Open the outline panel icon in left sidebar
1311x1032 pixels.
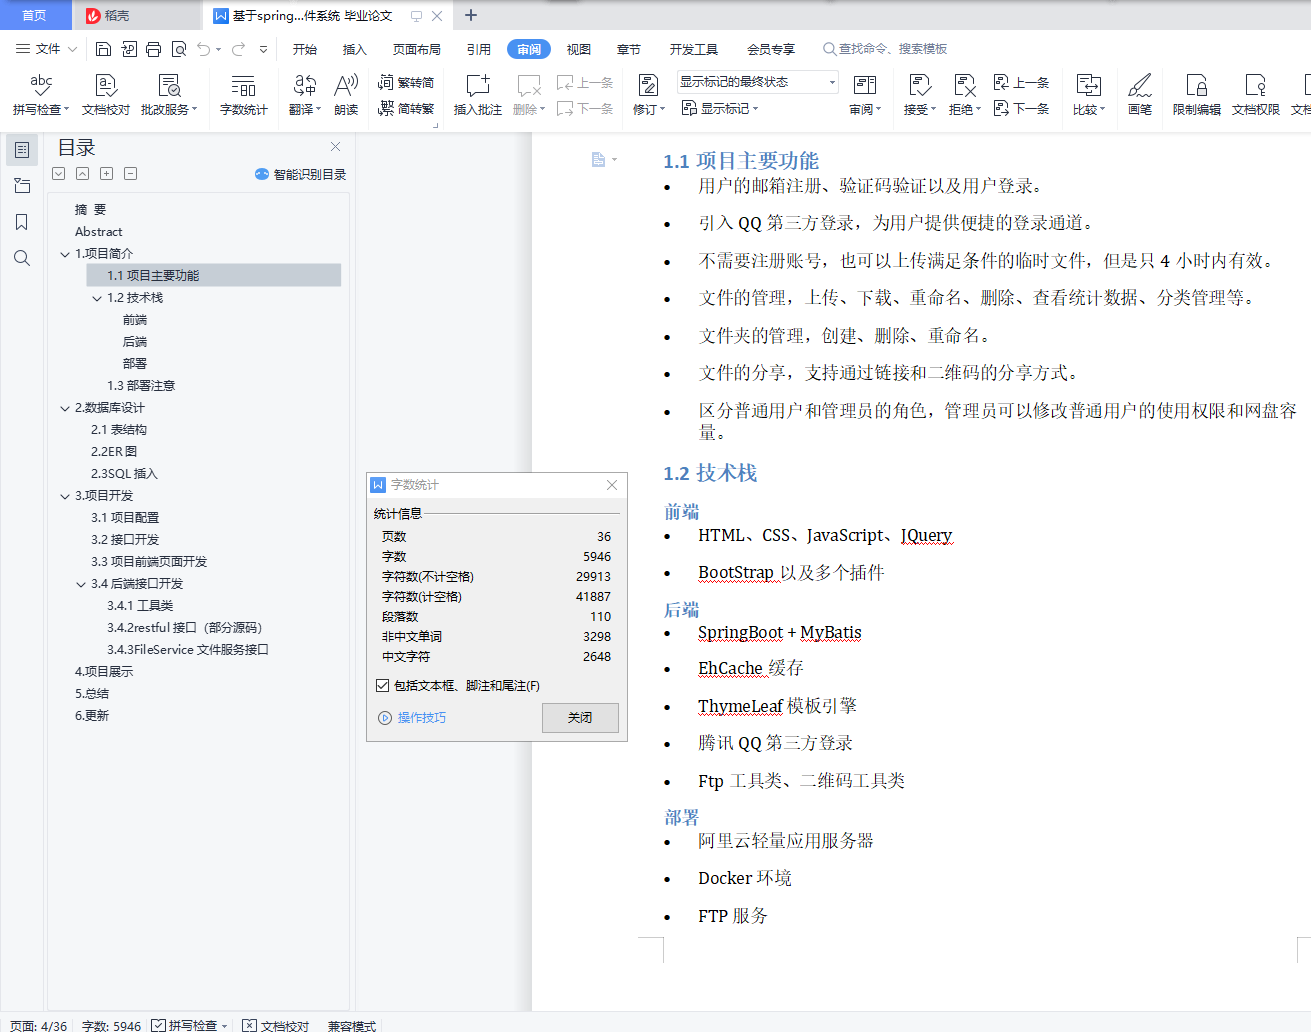click(22, 150)
